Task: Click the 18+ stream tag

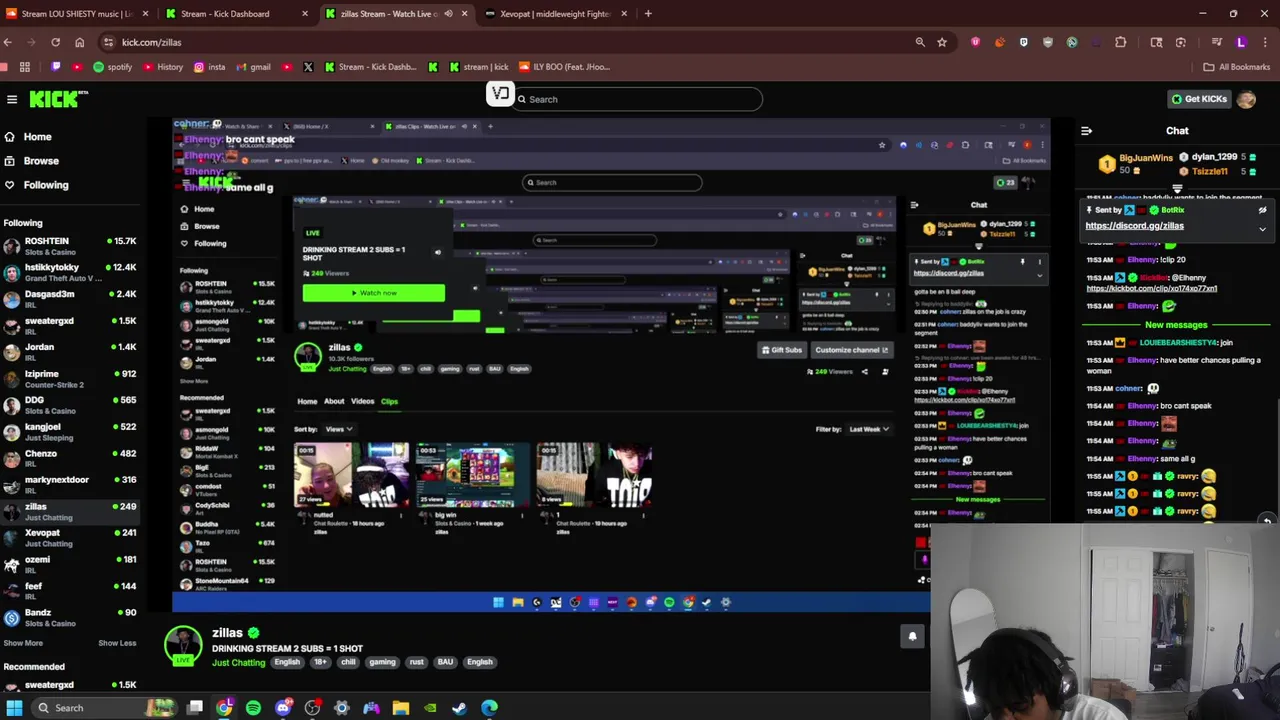Action: (x=321, y=662)
